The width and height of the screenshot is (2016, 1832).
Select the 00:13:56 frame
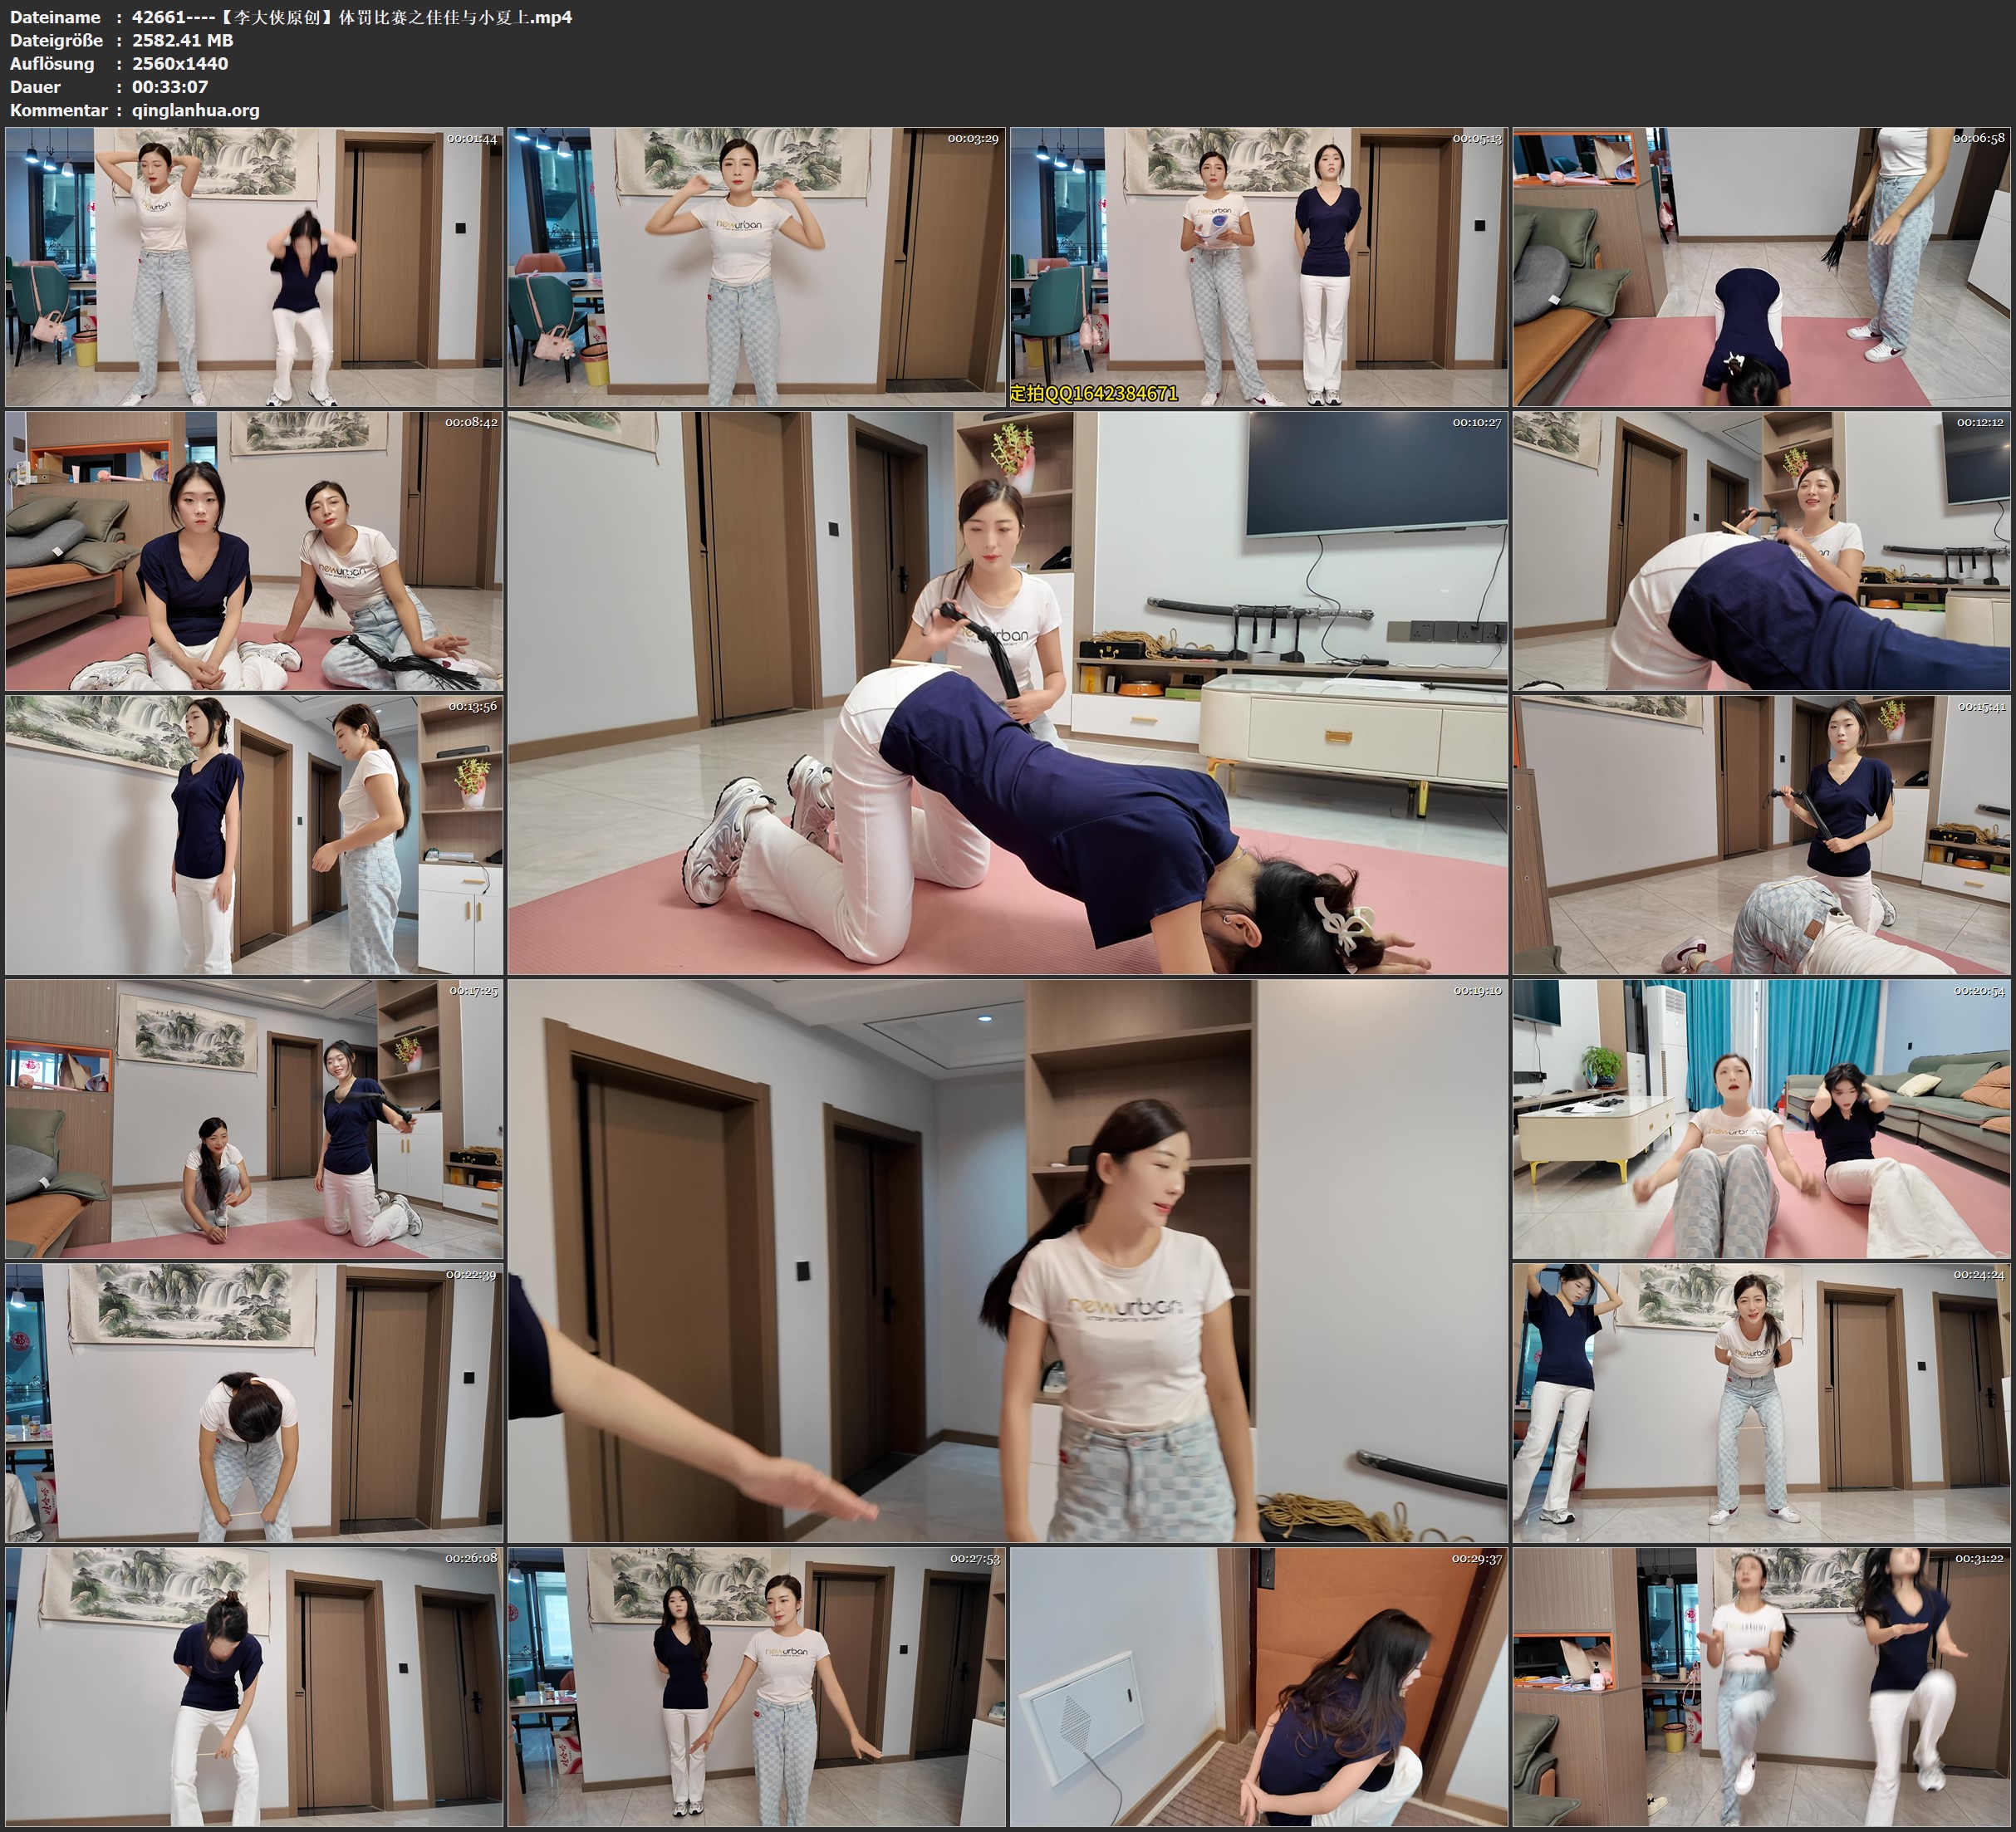[254, 835]
